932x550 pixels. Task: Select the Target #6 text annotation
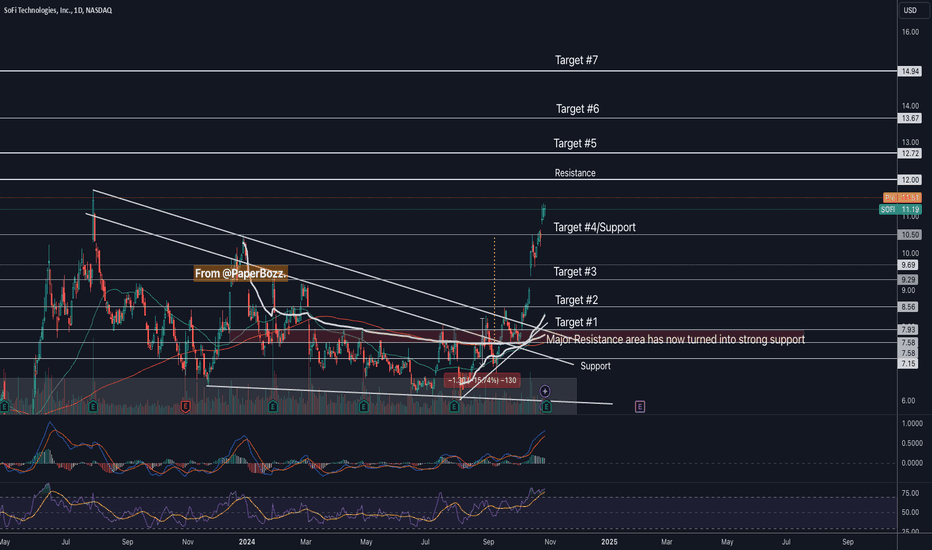(577, 109)
